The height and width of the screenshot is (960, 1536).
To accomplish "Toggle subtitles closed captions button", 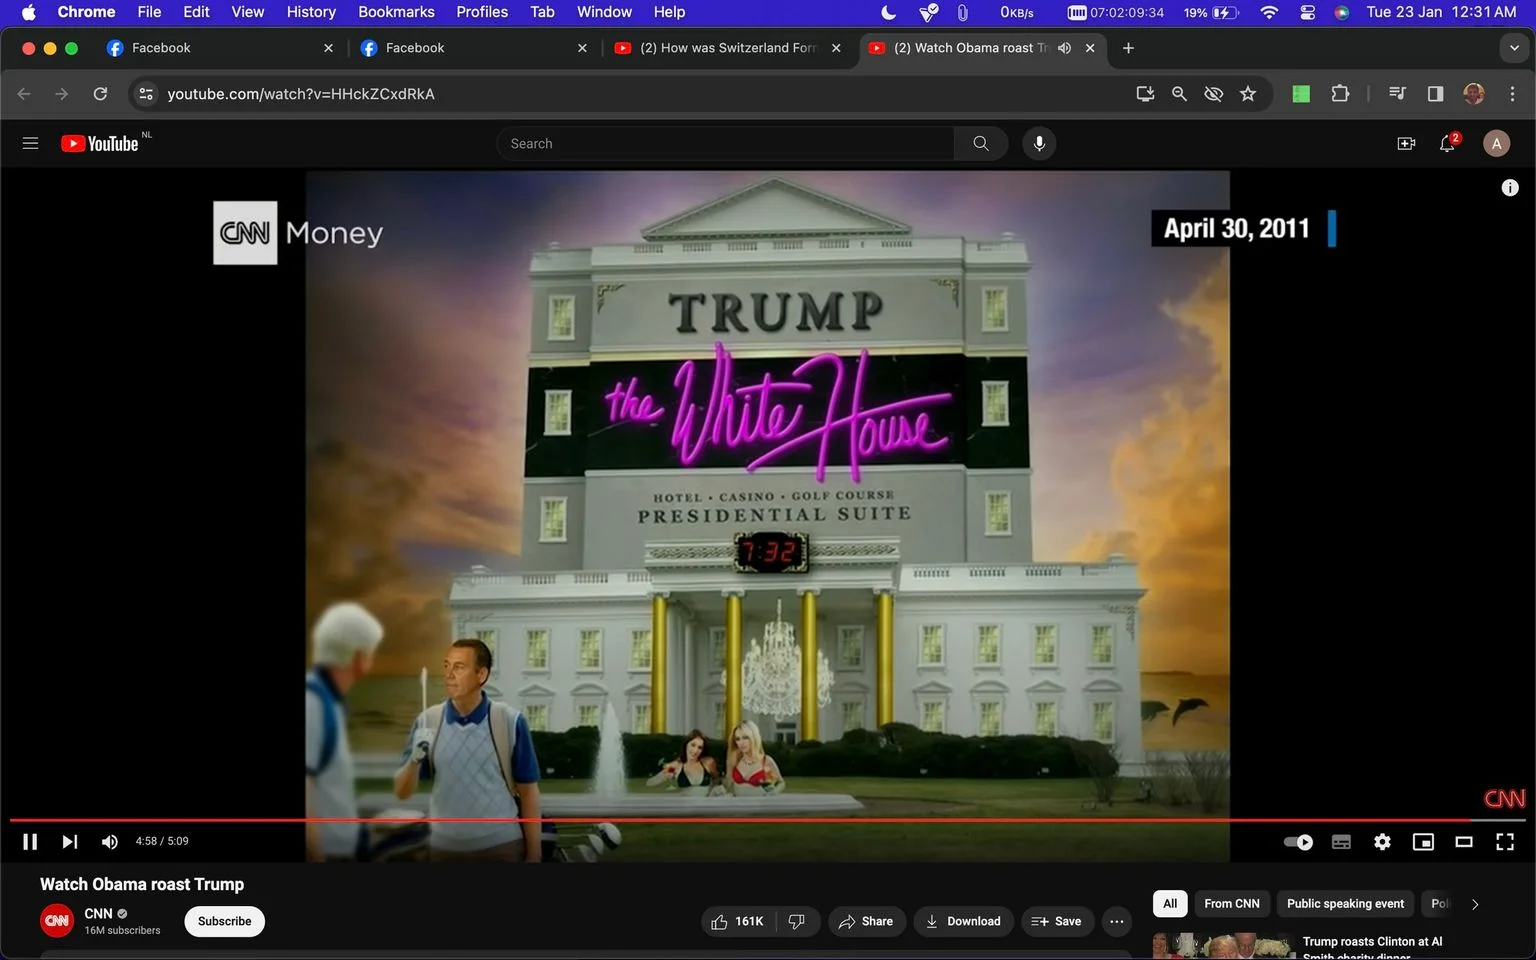I will click(x=1341, y=842).
